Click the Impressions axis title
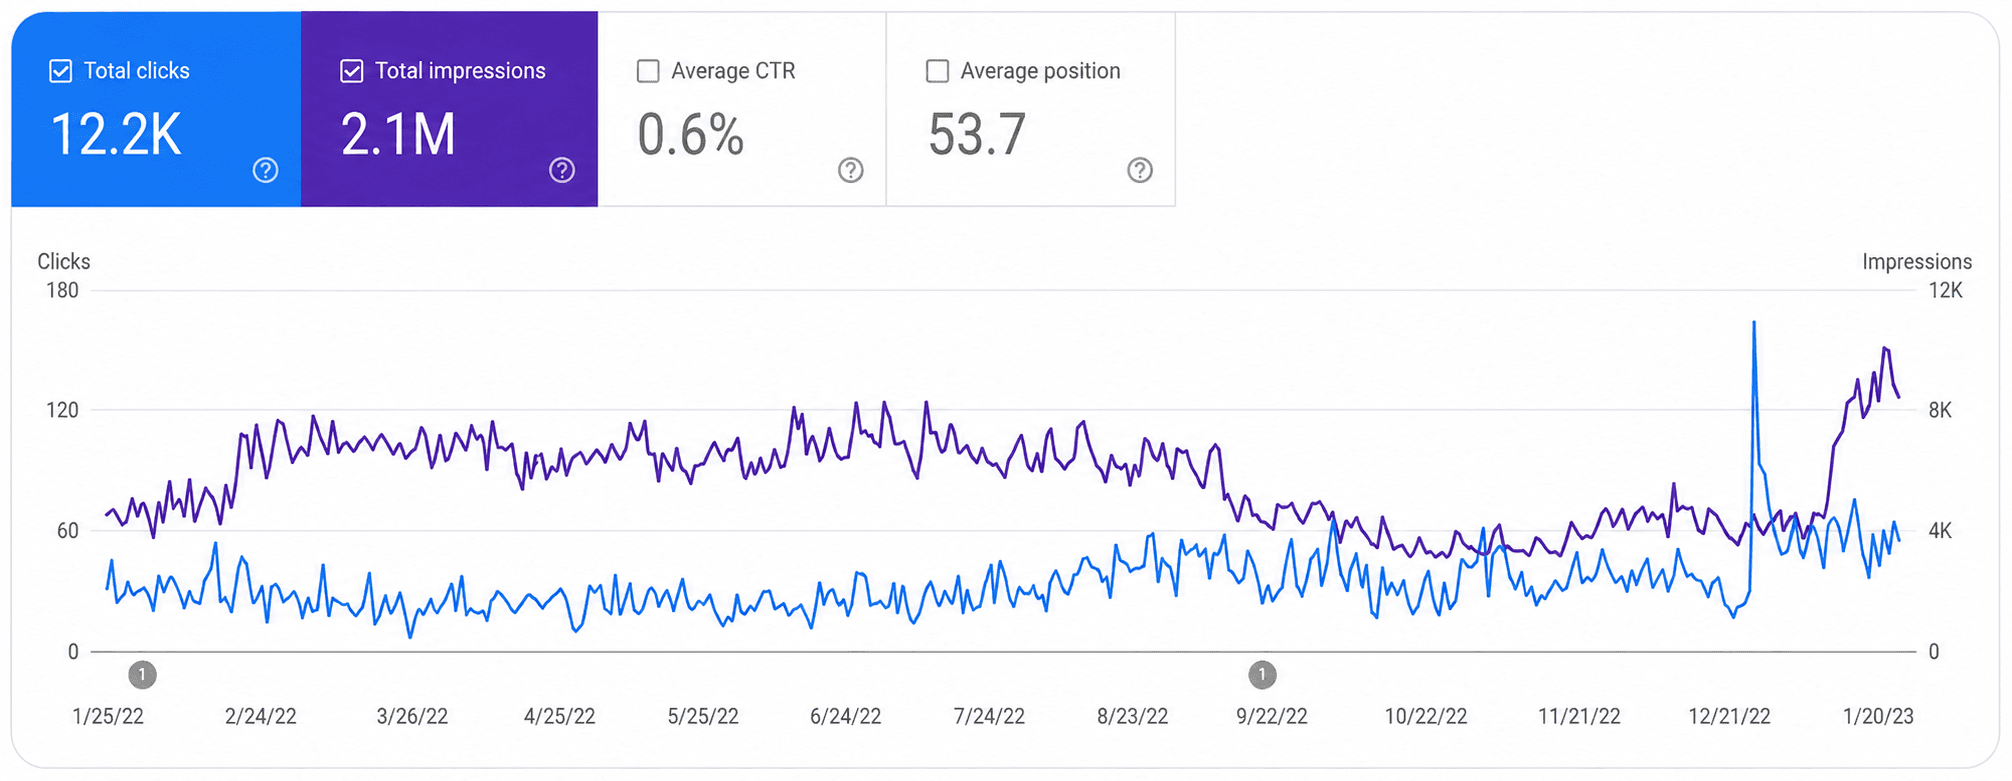This screenshot has width=2012, height=781. point(1917,261)
